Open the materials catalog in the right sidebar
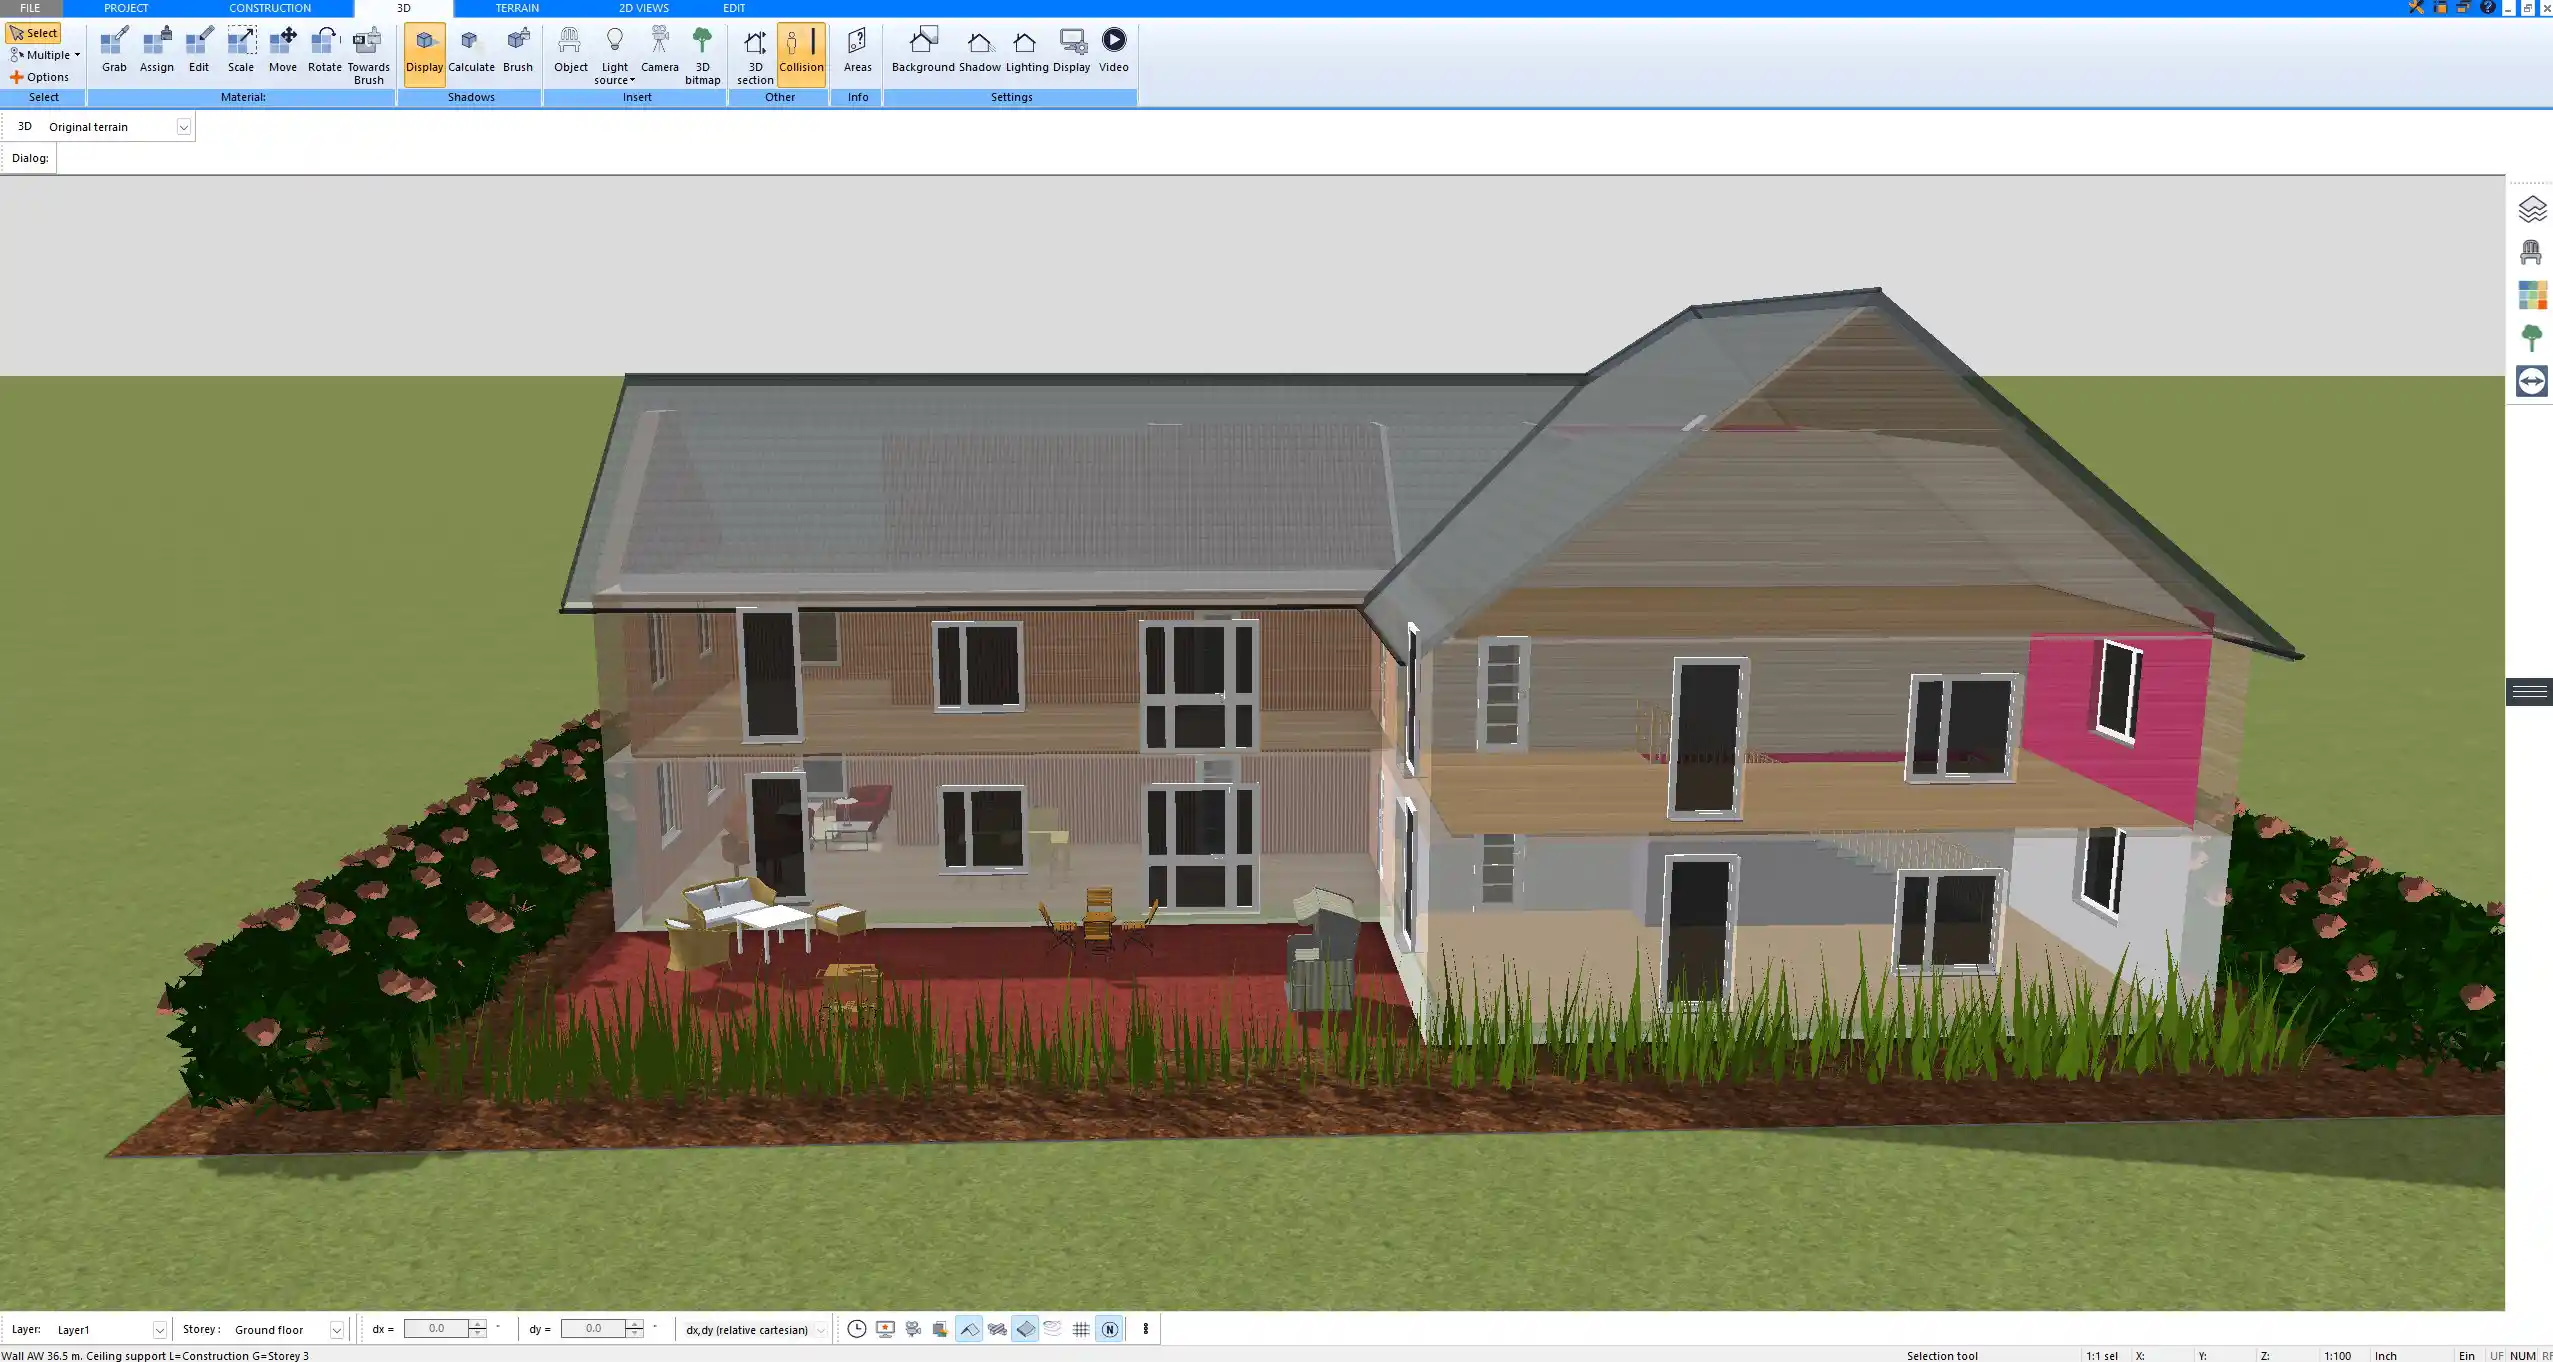This screenshot has width=2553, height=1362. 2532,295
